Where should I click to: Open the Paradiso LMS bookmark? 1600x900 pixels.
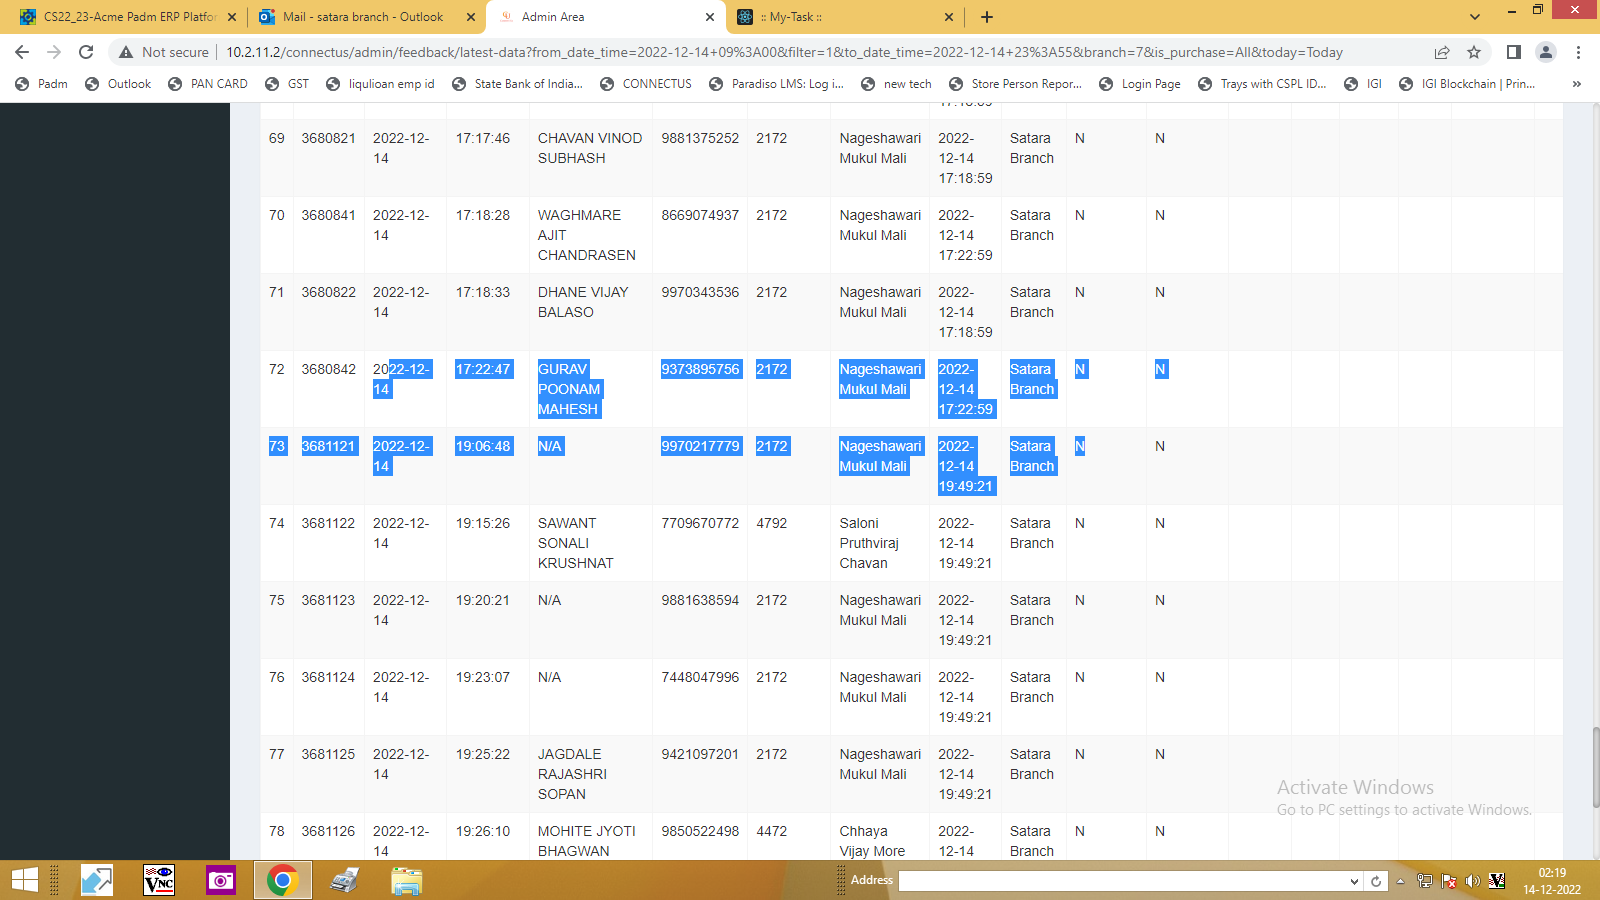coord(776,84)
